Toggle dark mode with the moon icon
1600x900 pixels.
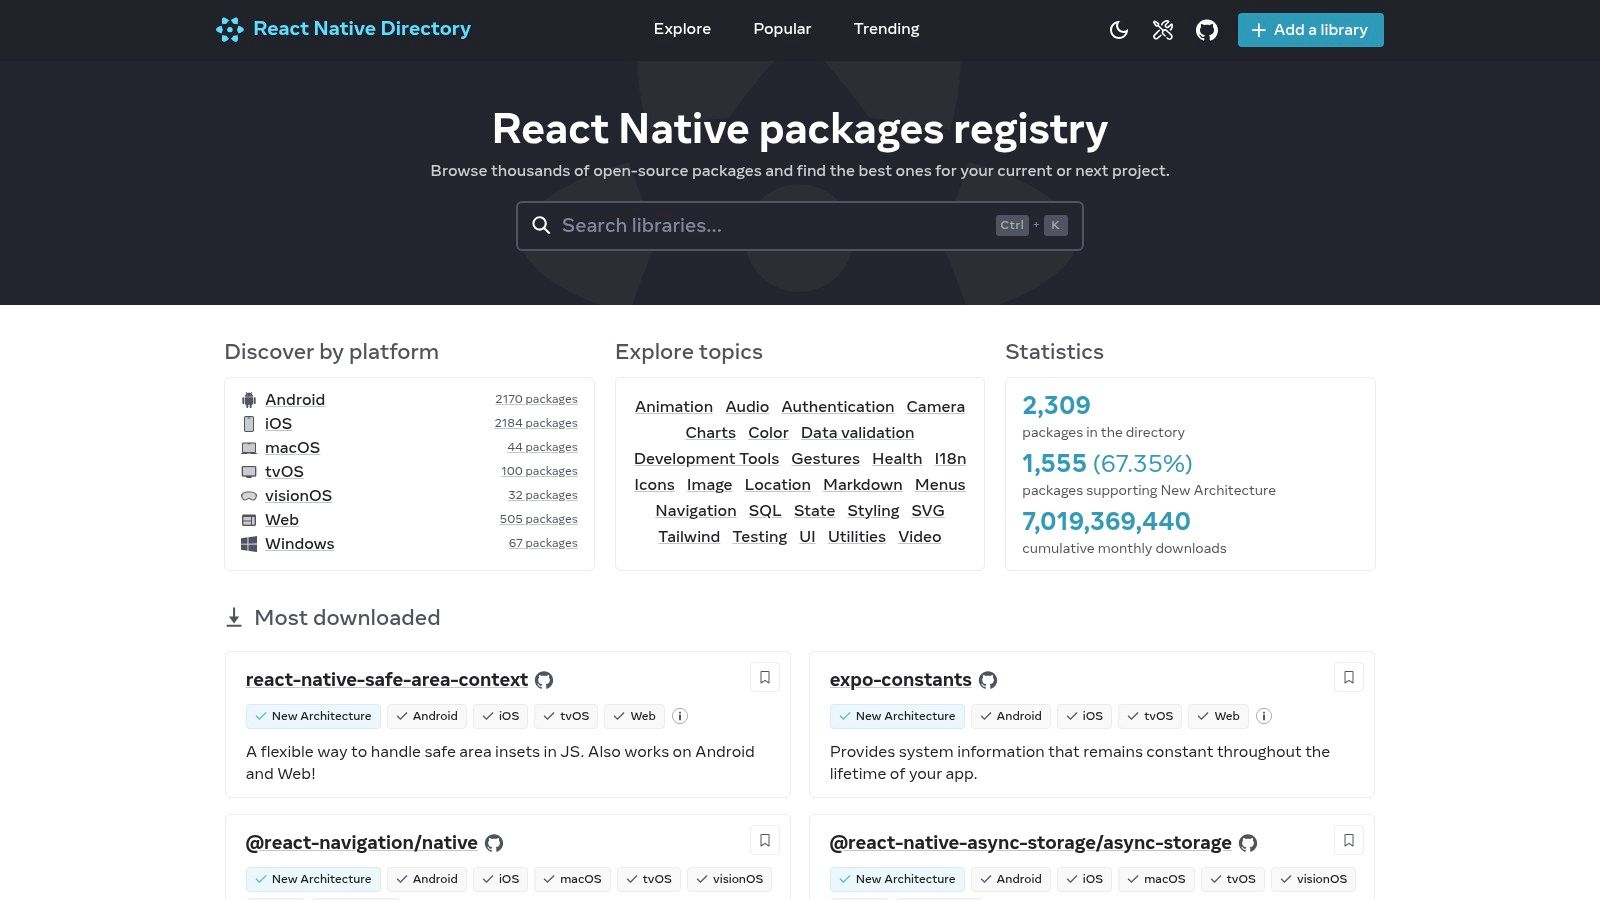pyautogui.click(x=1118, y=30)
